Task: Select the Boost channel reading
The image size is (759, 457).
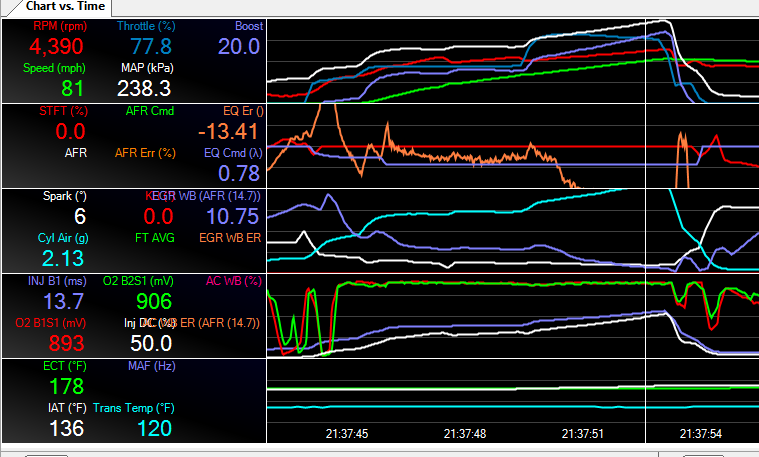Action: (x=238, y=46)
